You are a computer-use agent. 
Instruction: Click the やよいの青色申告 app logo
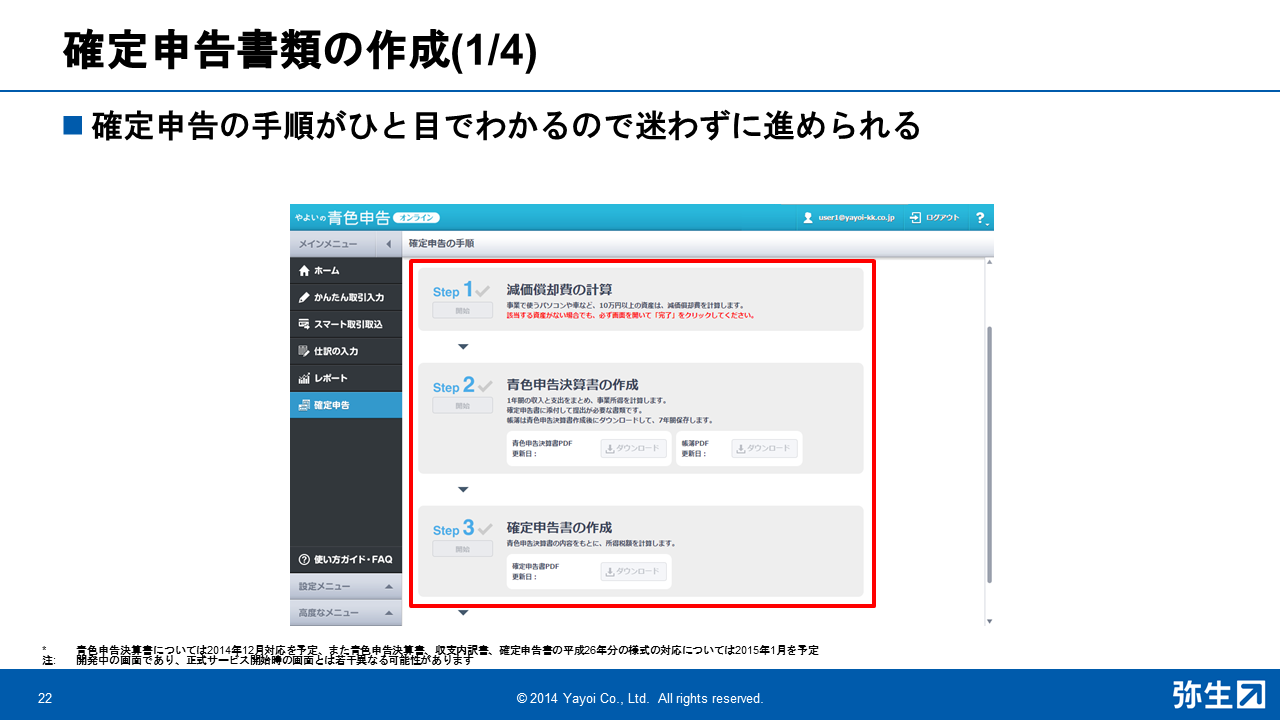point(341,217)
